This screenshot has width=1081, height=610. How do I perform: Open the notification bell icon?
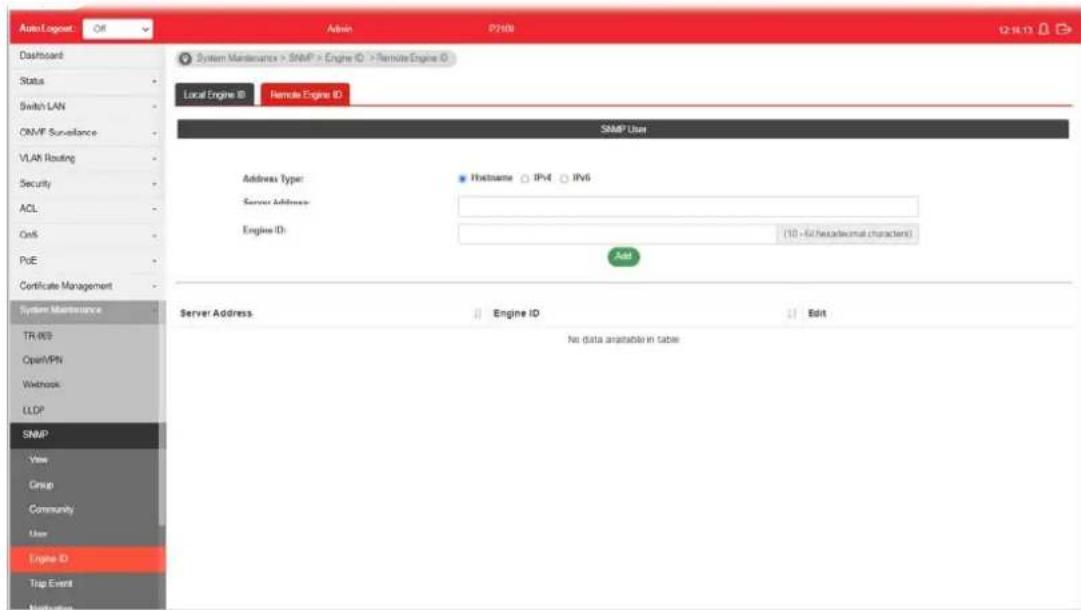[x=1043, y=29]
